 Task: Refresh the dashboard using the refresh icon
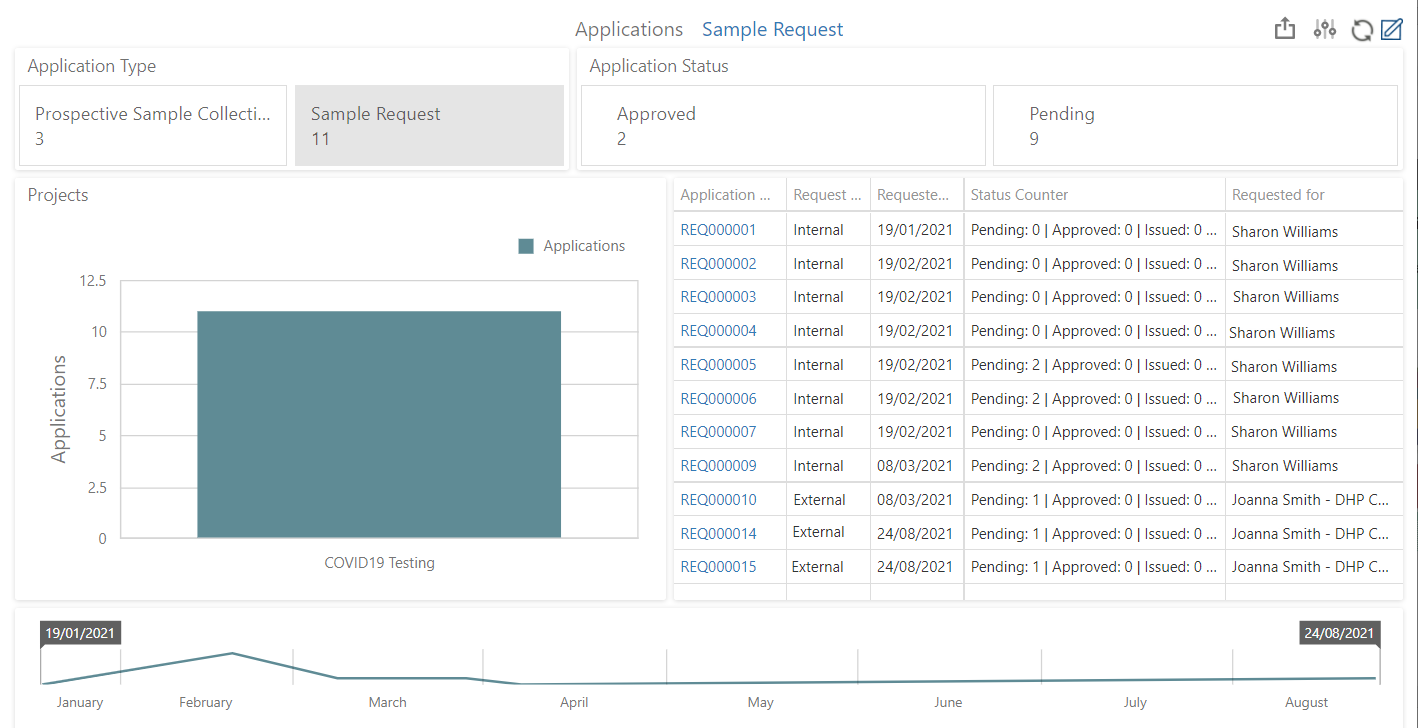[x=1362, y=29]
